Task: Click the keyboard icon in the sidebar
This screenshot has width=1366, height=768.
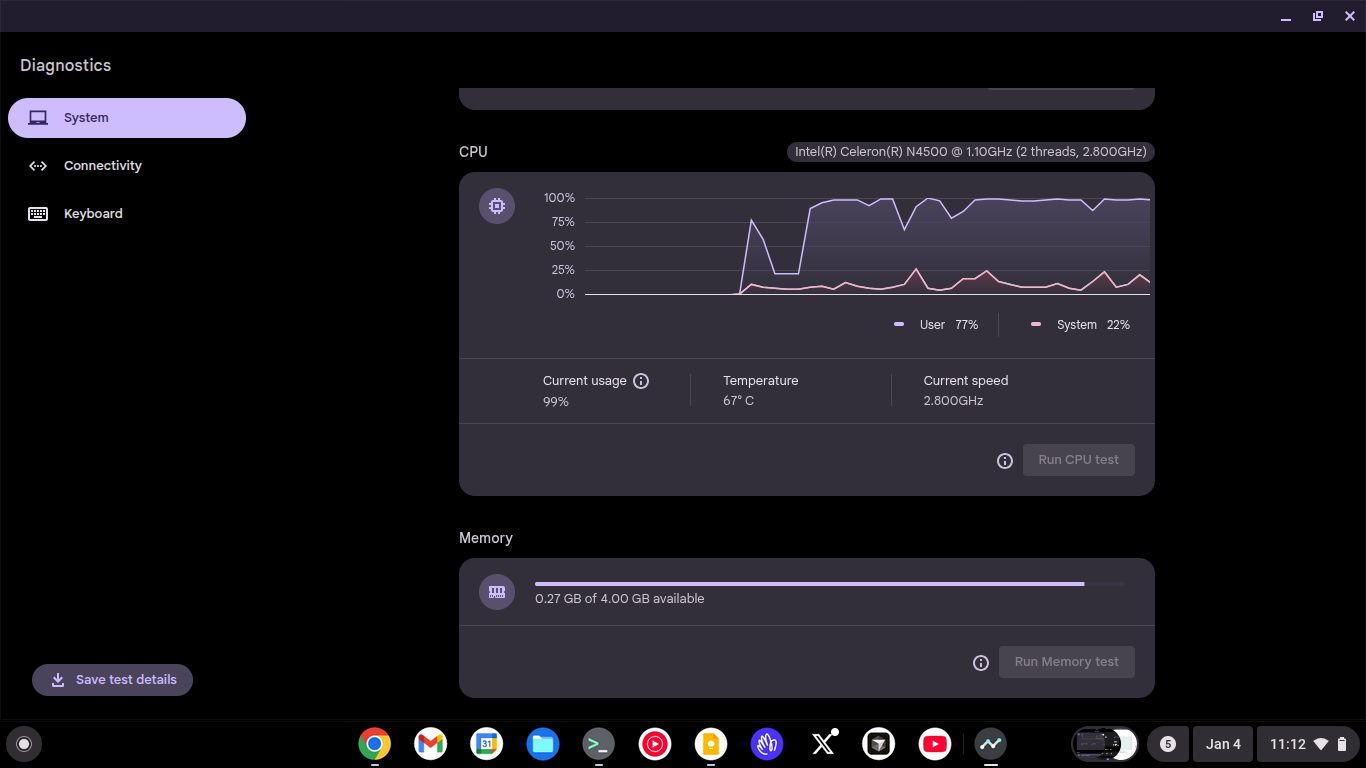Action: [38, 213]
